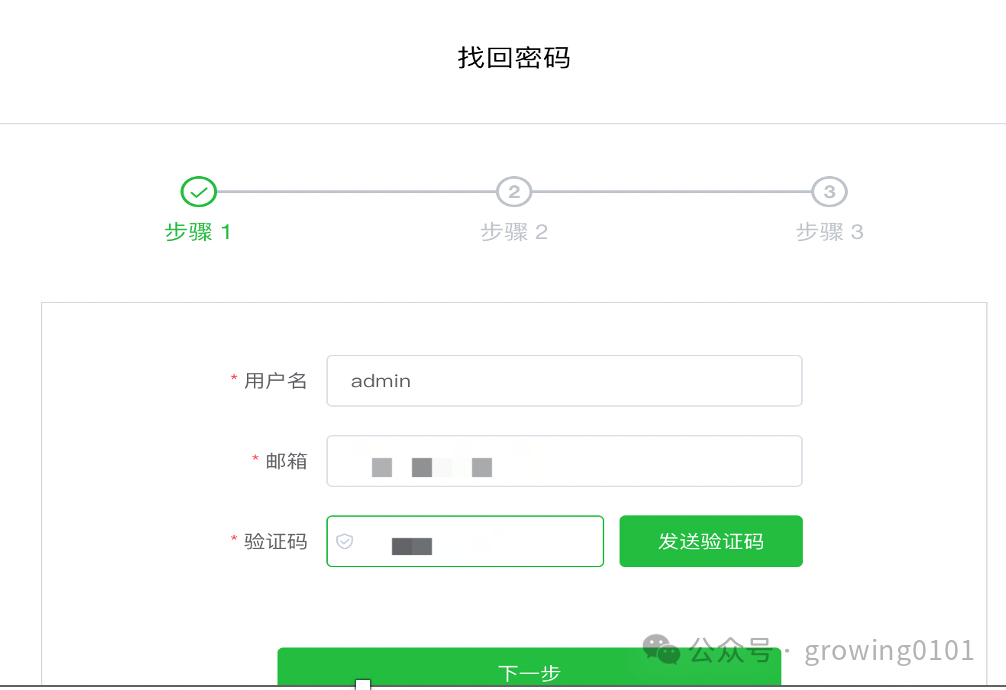Click the step 3 circle indicator
The width and height of the screenshot is (1006, 690).
(829, 191)
